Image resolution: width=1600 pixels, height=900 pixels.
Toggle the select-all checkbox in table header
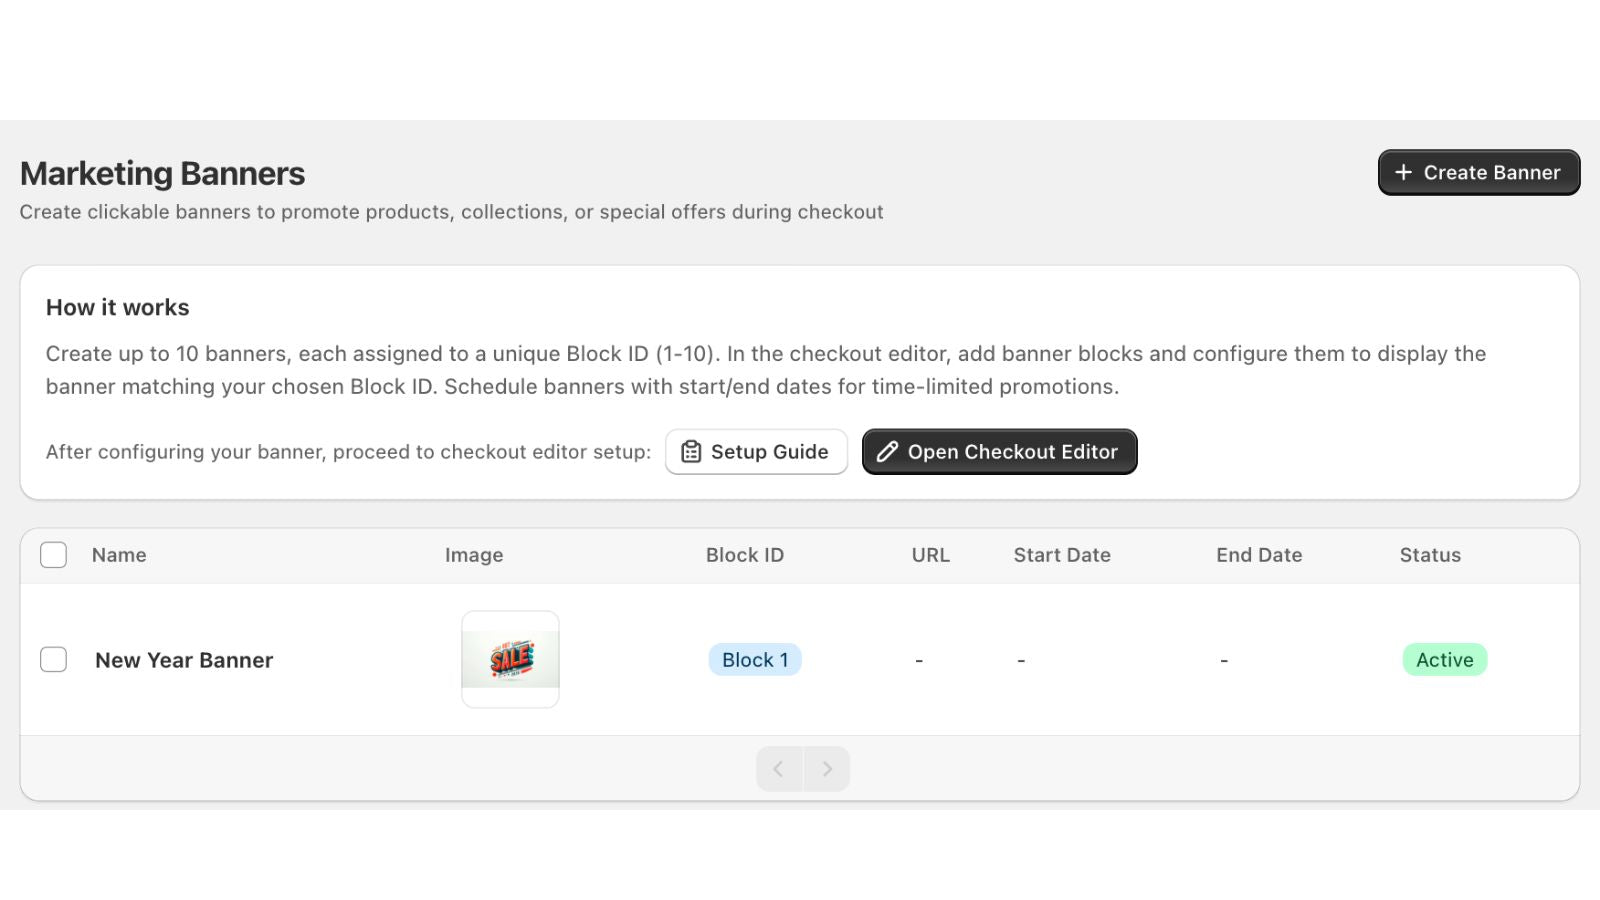point(53,554)
